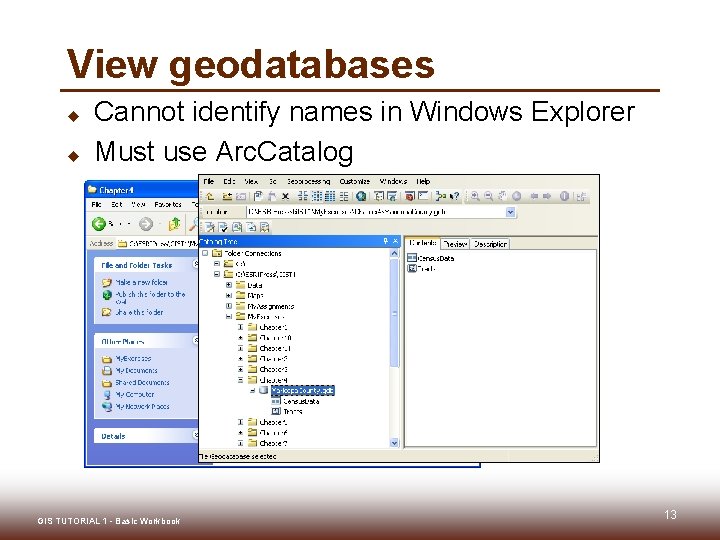Screen dimensions: 720x540
Task: Click CensusData icon in Contents pane
Action: 412,258
